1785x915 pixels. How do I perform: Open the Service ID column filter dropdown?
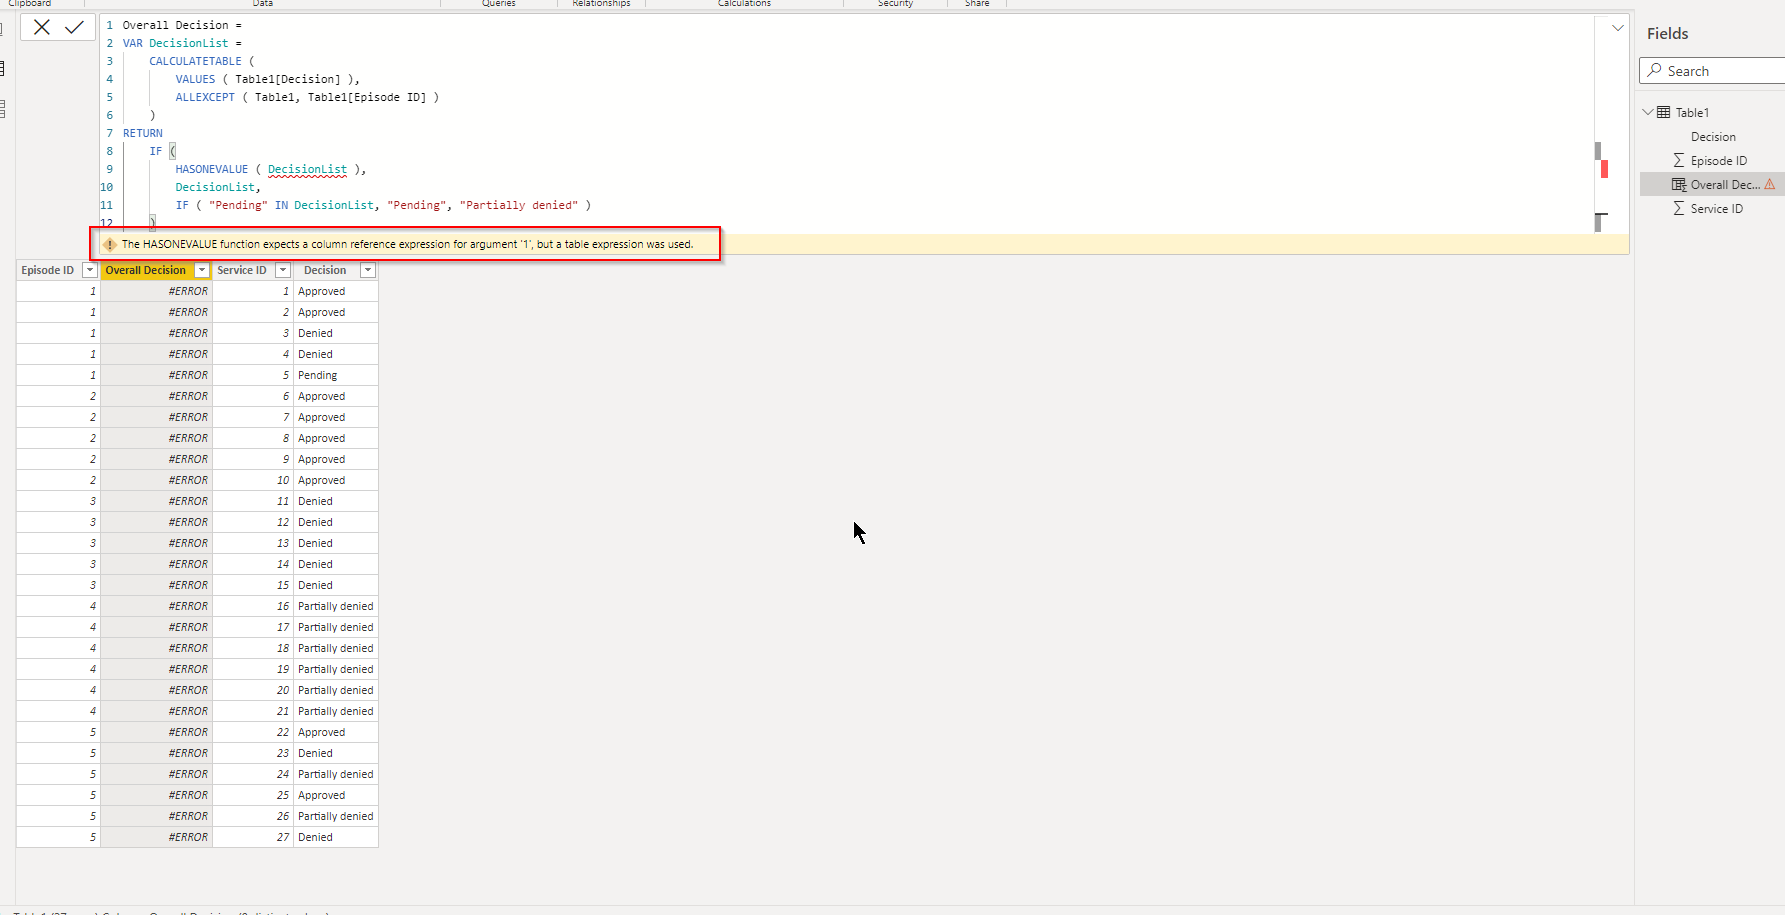tap(283, 270)
